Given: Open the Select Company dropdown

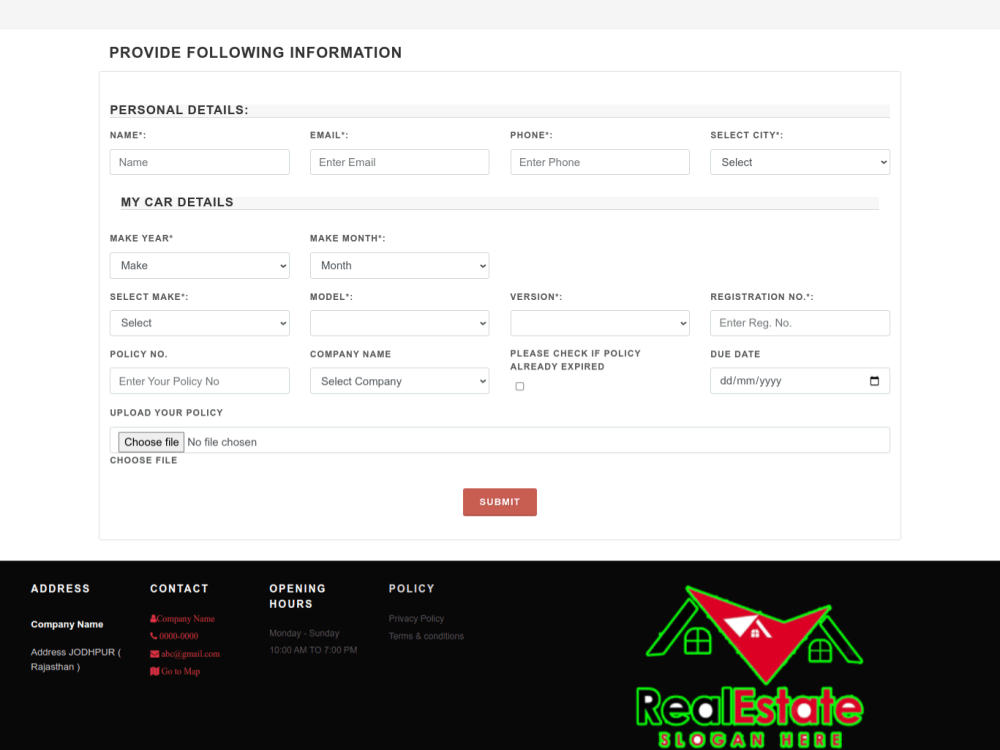Looking at the screenshot, I should coord(399,381).
